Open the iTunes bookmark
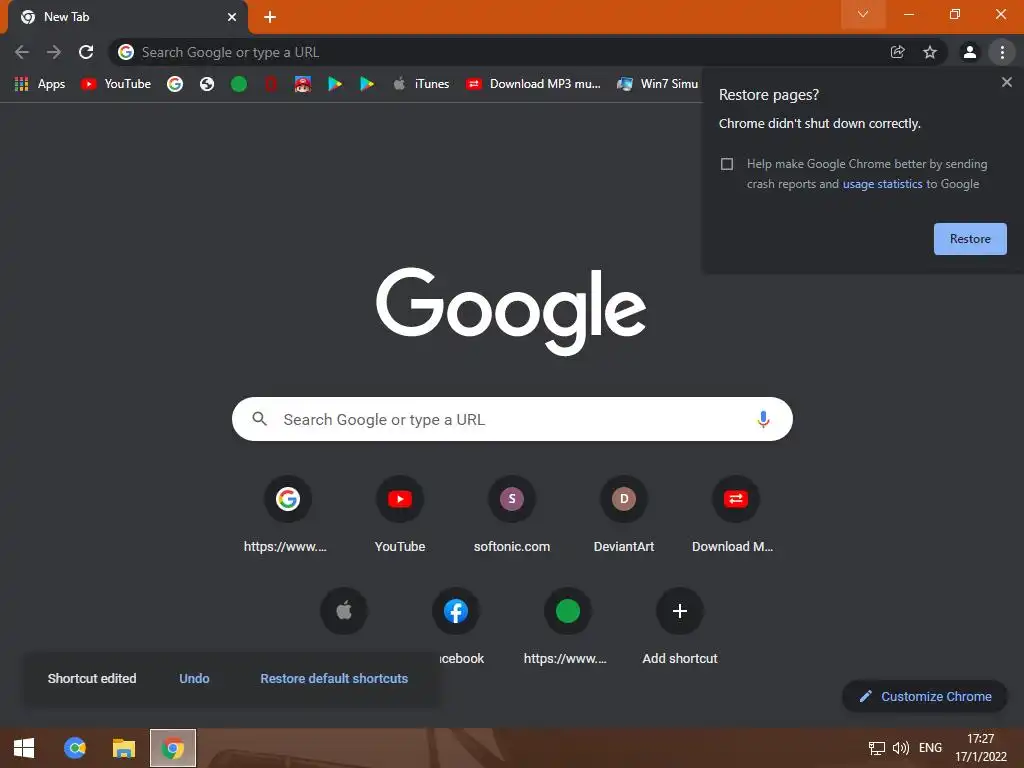The height and width of the screenshot is (768, 1024). (421, 84)
